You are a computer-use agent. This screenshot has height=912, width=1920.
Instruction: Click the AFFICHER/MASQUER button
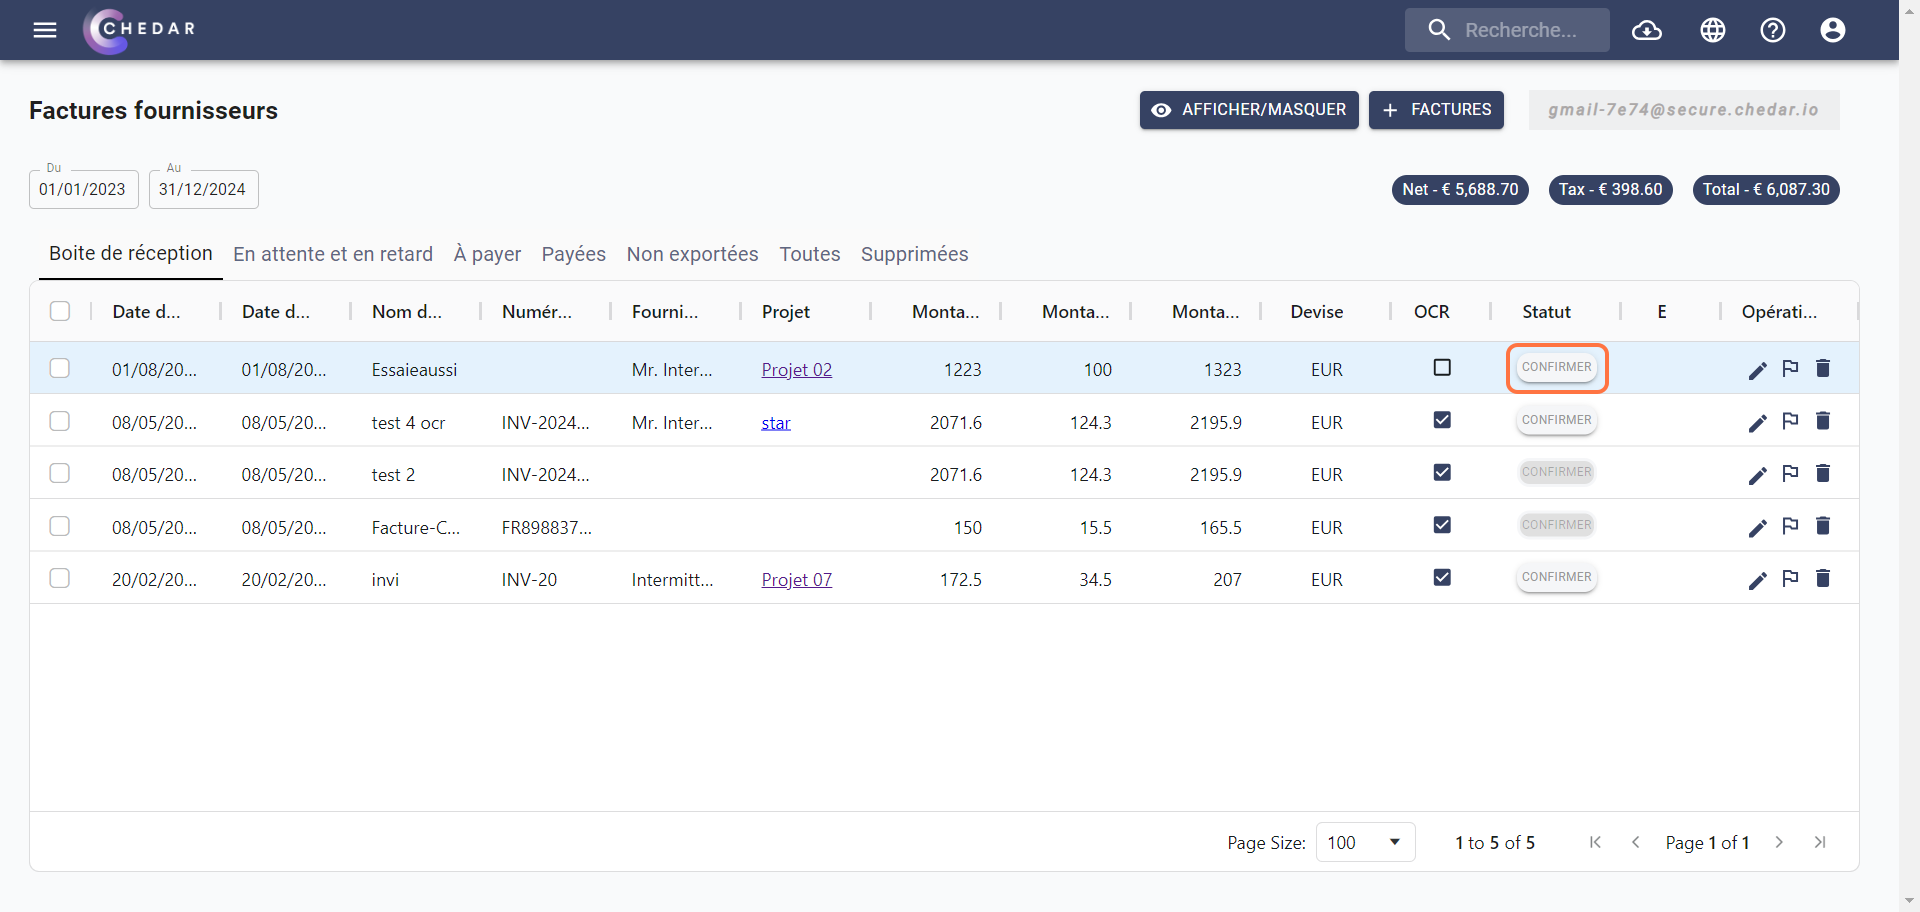[x=1249, y=110]
